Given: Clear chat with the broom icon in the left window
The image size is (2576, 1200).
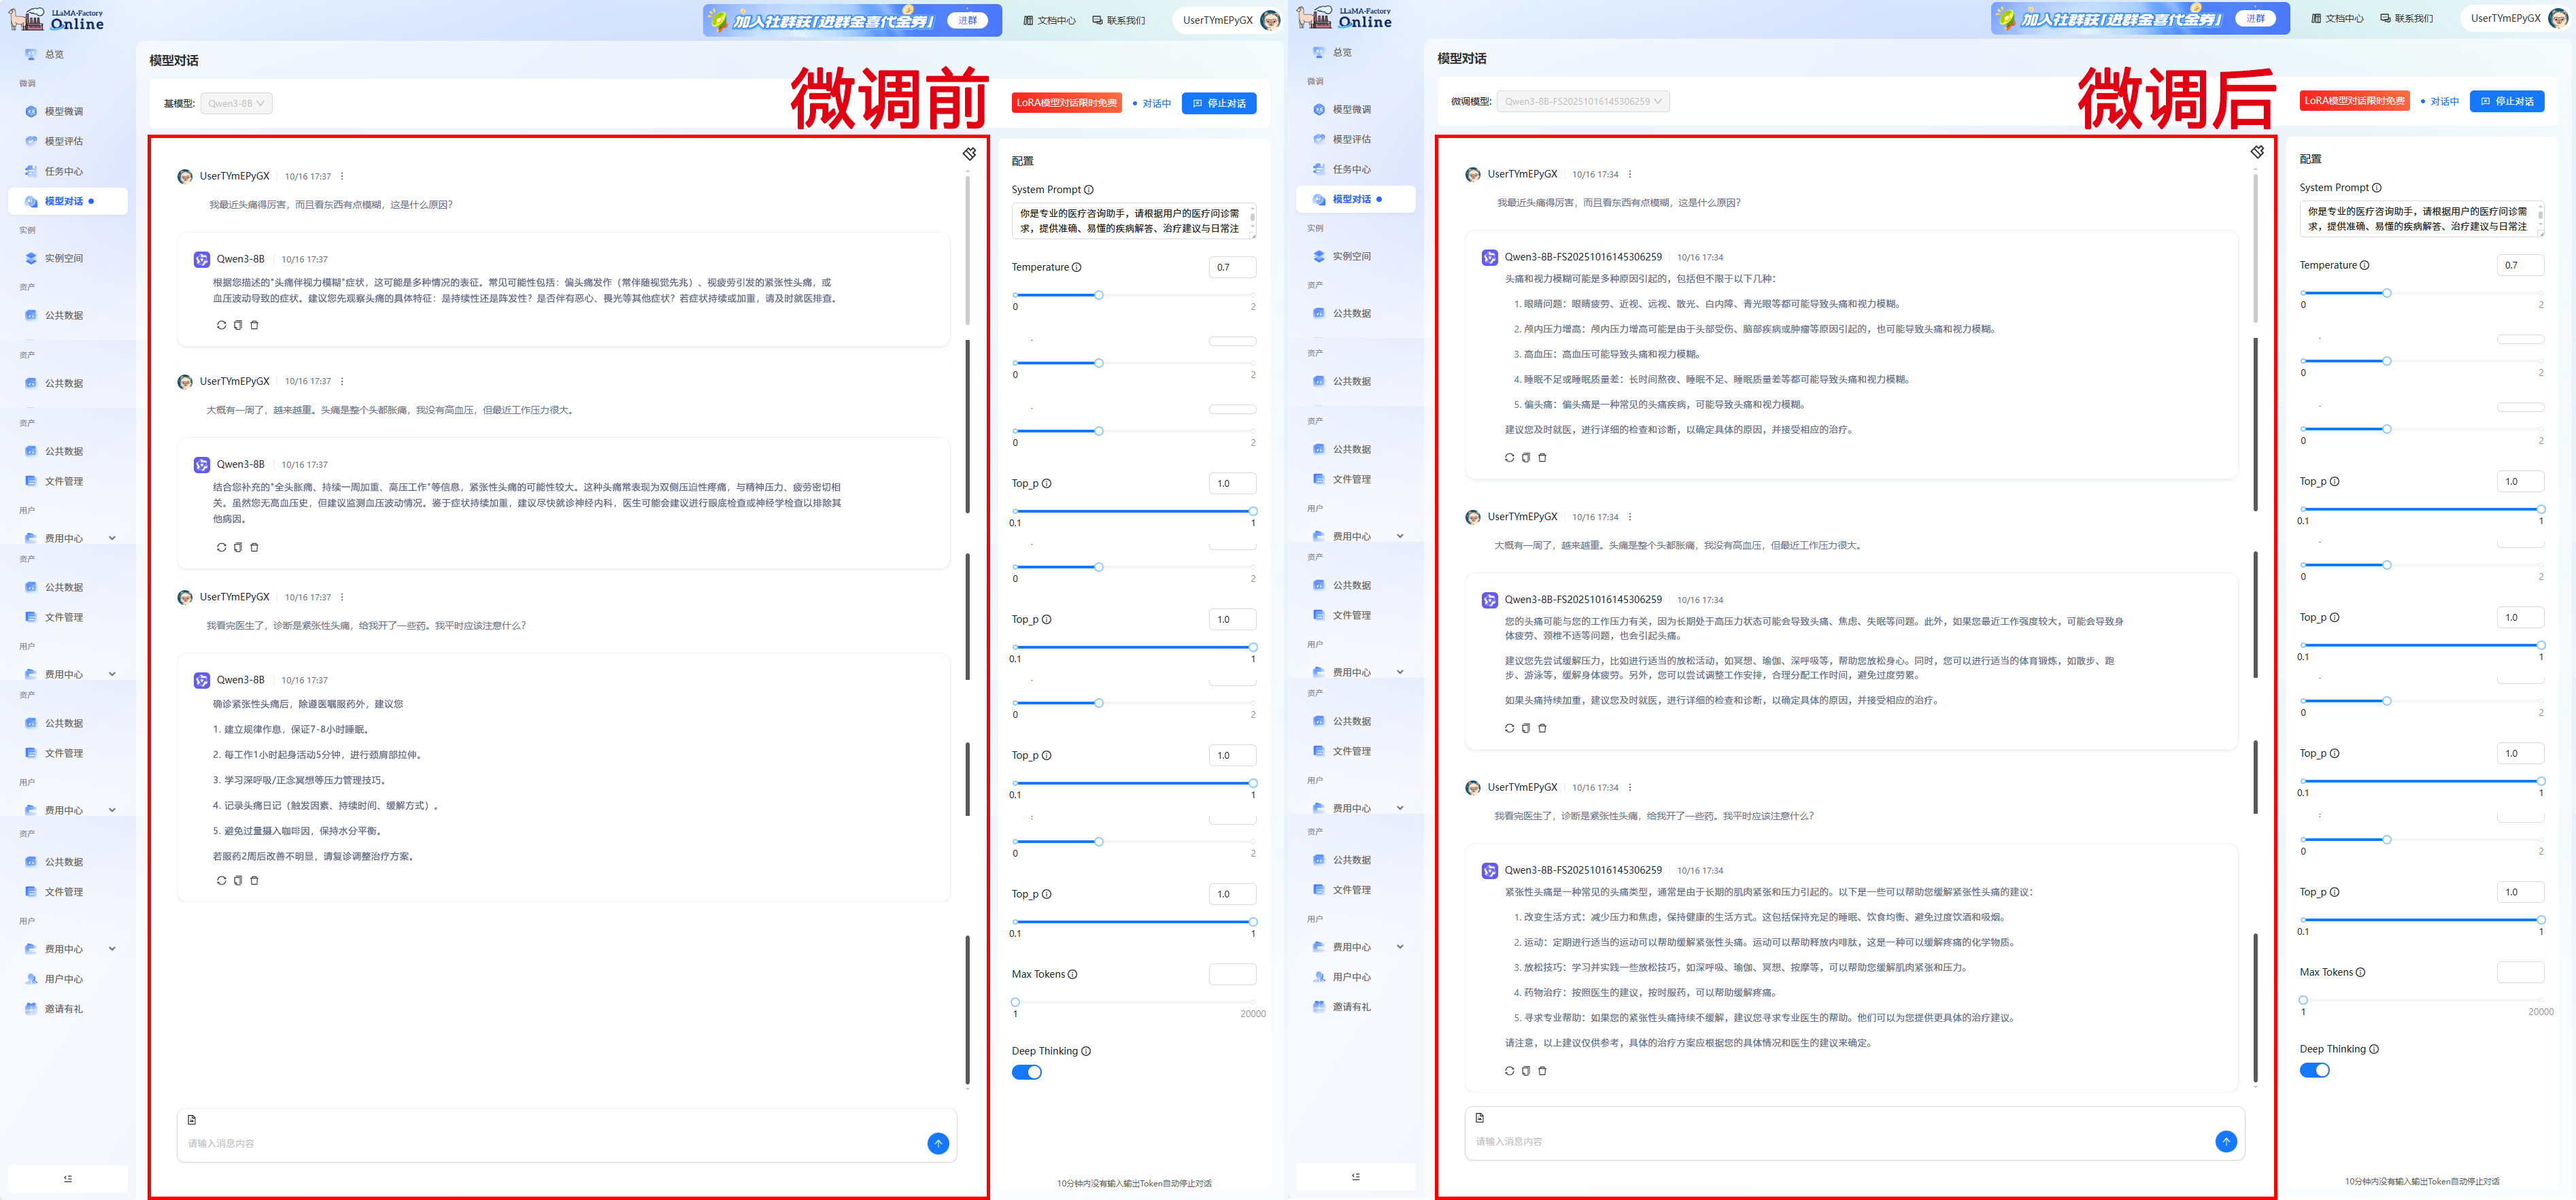Looking at the screenshot, I should (x=969, y=154).
